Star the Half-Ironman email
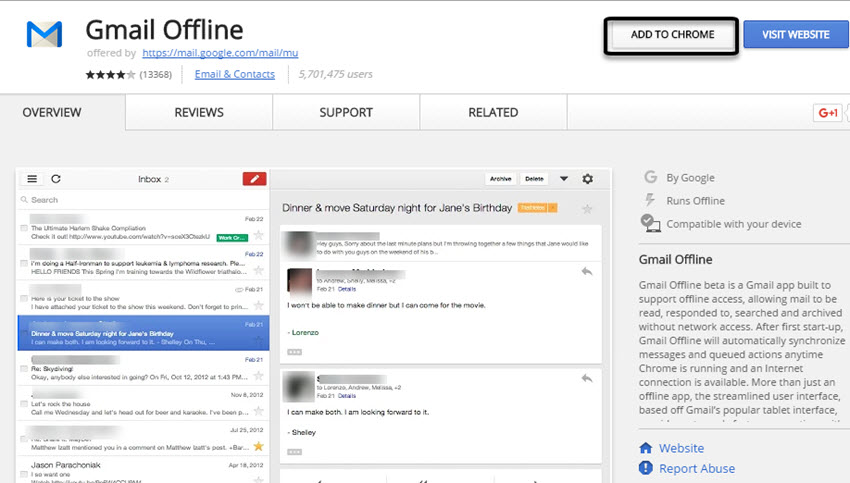 259,270
